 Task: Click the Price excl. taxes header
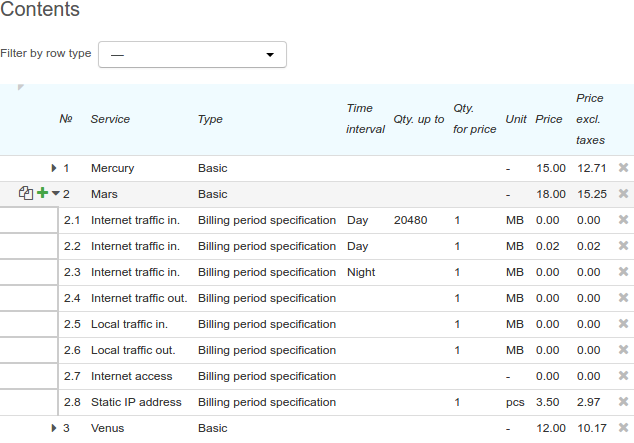(590, 119)
